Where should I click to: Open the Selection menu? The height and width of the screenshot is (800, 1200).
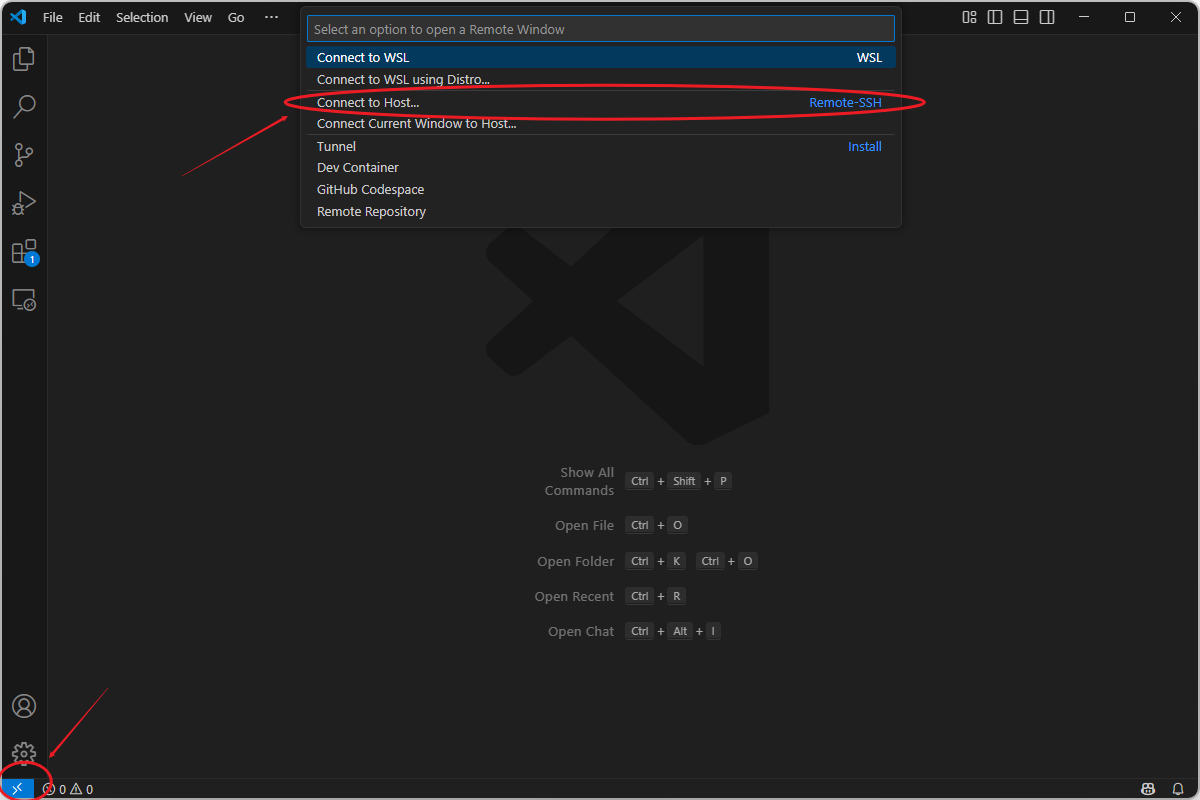click(x=142, y=17)
